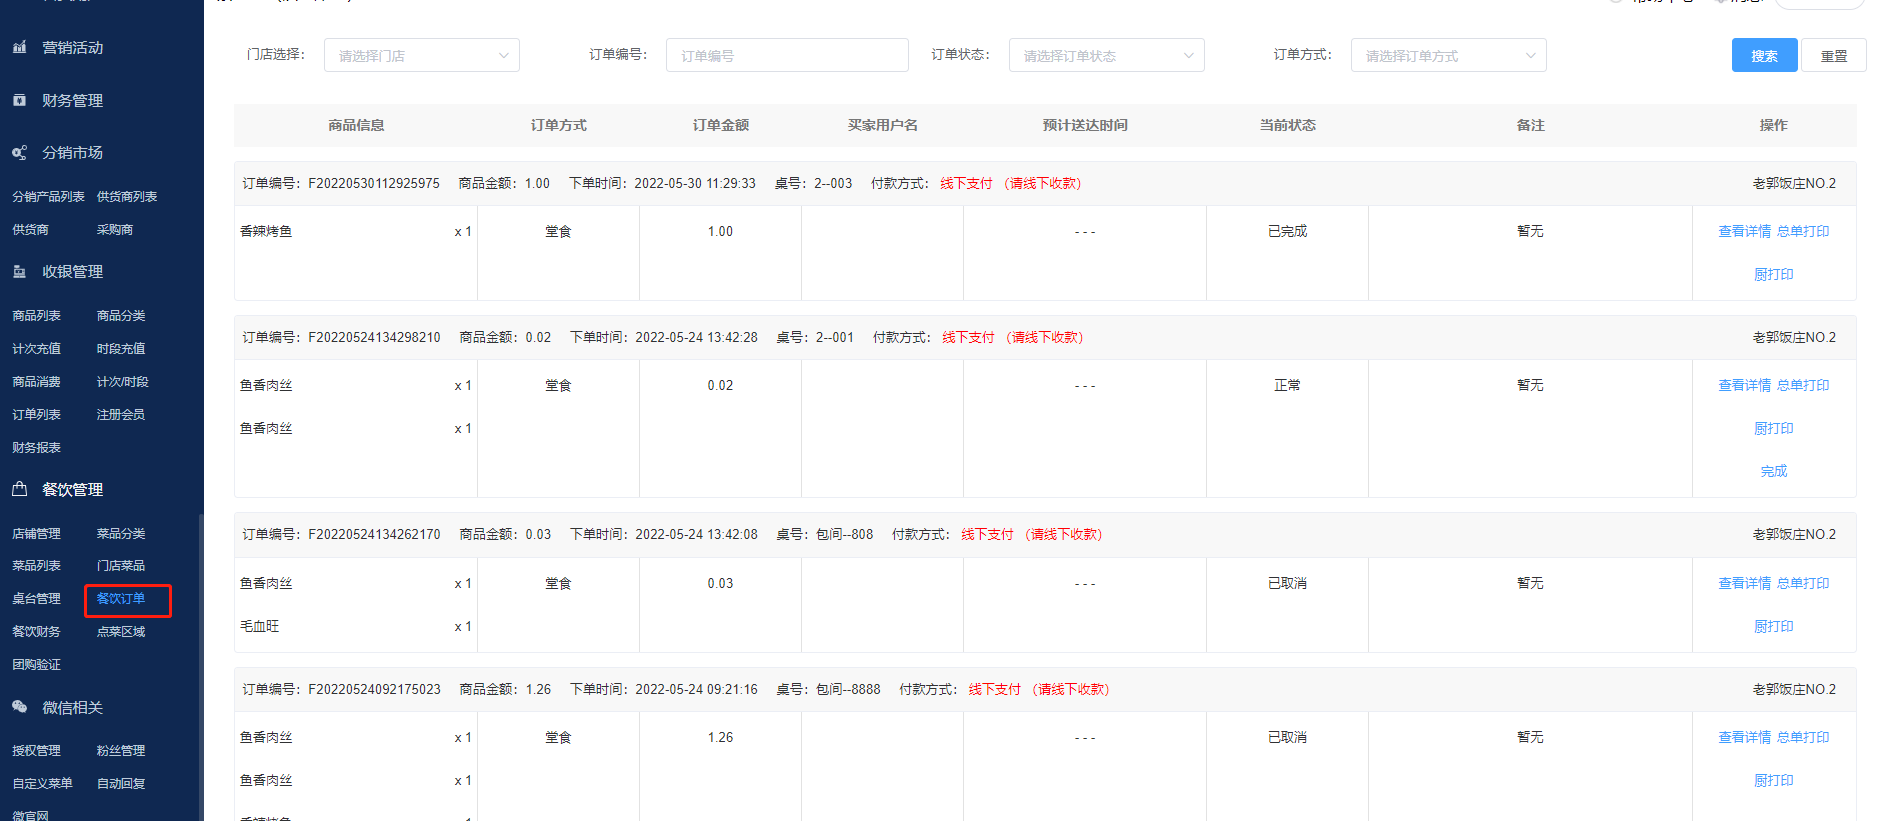The width and height of the screenshot is (1877, 821).
Task: Click the 分销市场 gears icon
Action: click(x=19, y=153)
